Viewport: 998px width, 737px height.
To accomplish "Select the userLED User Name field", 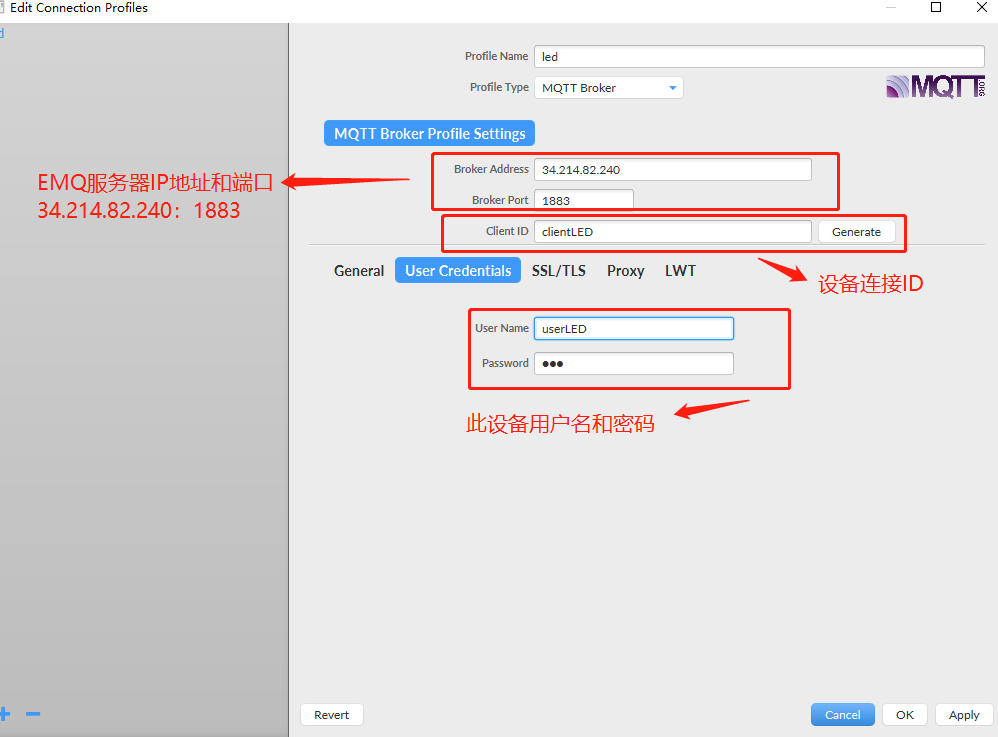I will (633, 328).
